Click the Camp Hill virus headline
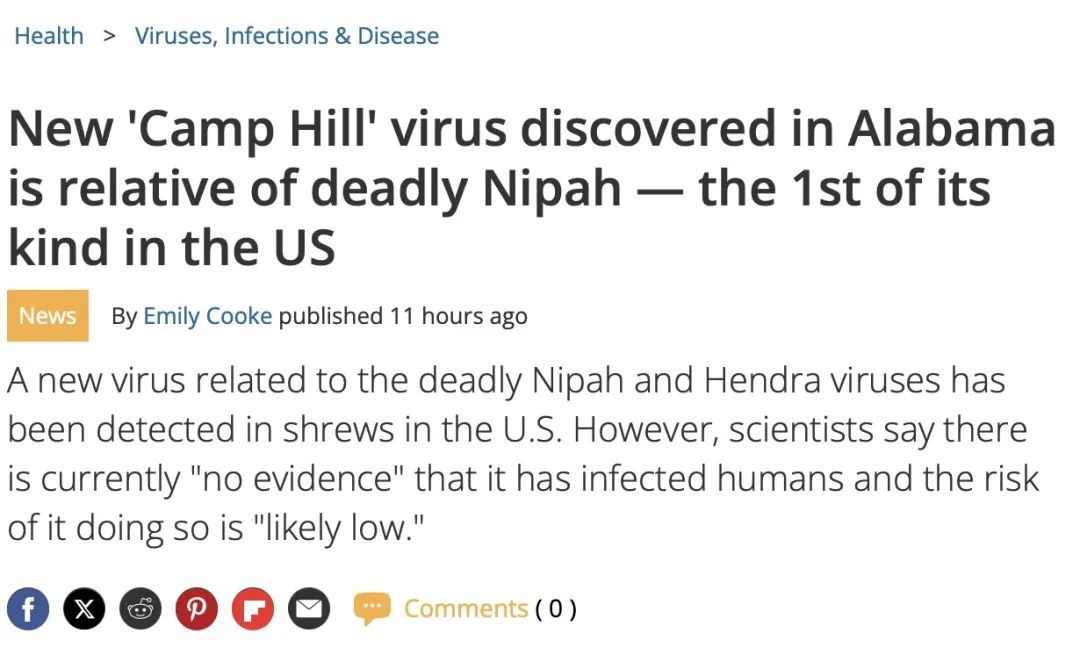The width and height of the screenshot is (1080, 655). (x=530, y=188)
